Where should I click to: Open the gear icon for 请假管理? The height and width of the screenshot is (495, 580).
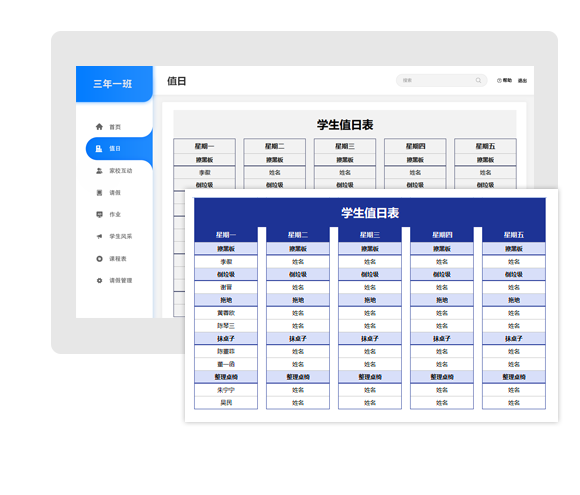[99, 280]
